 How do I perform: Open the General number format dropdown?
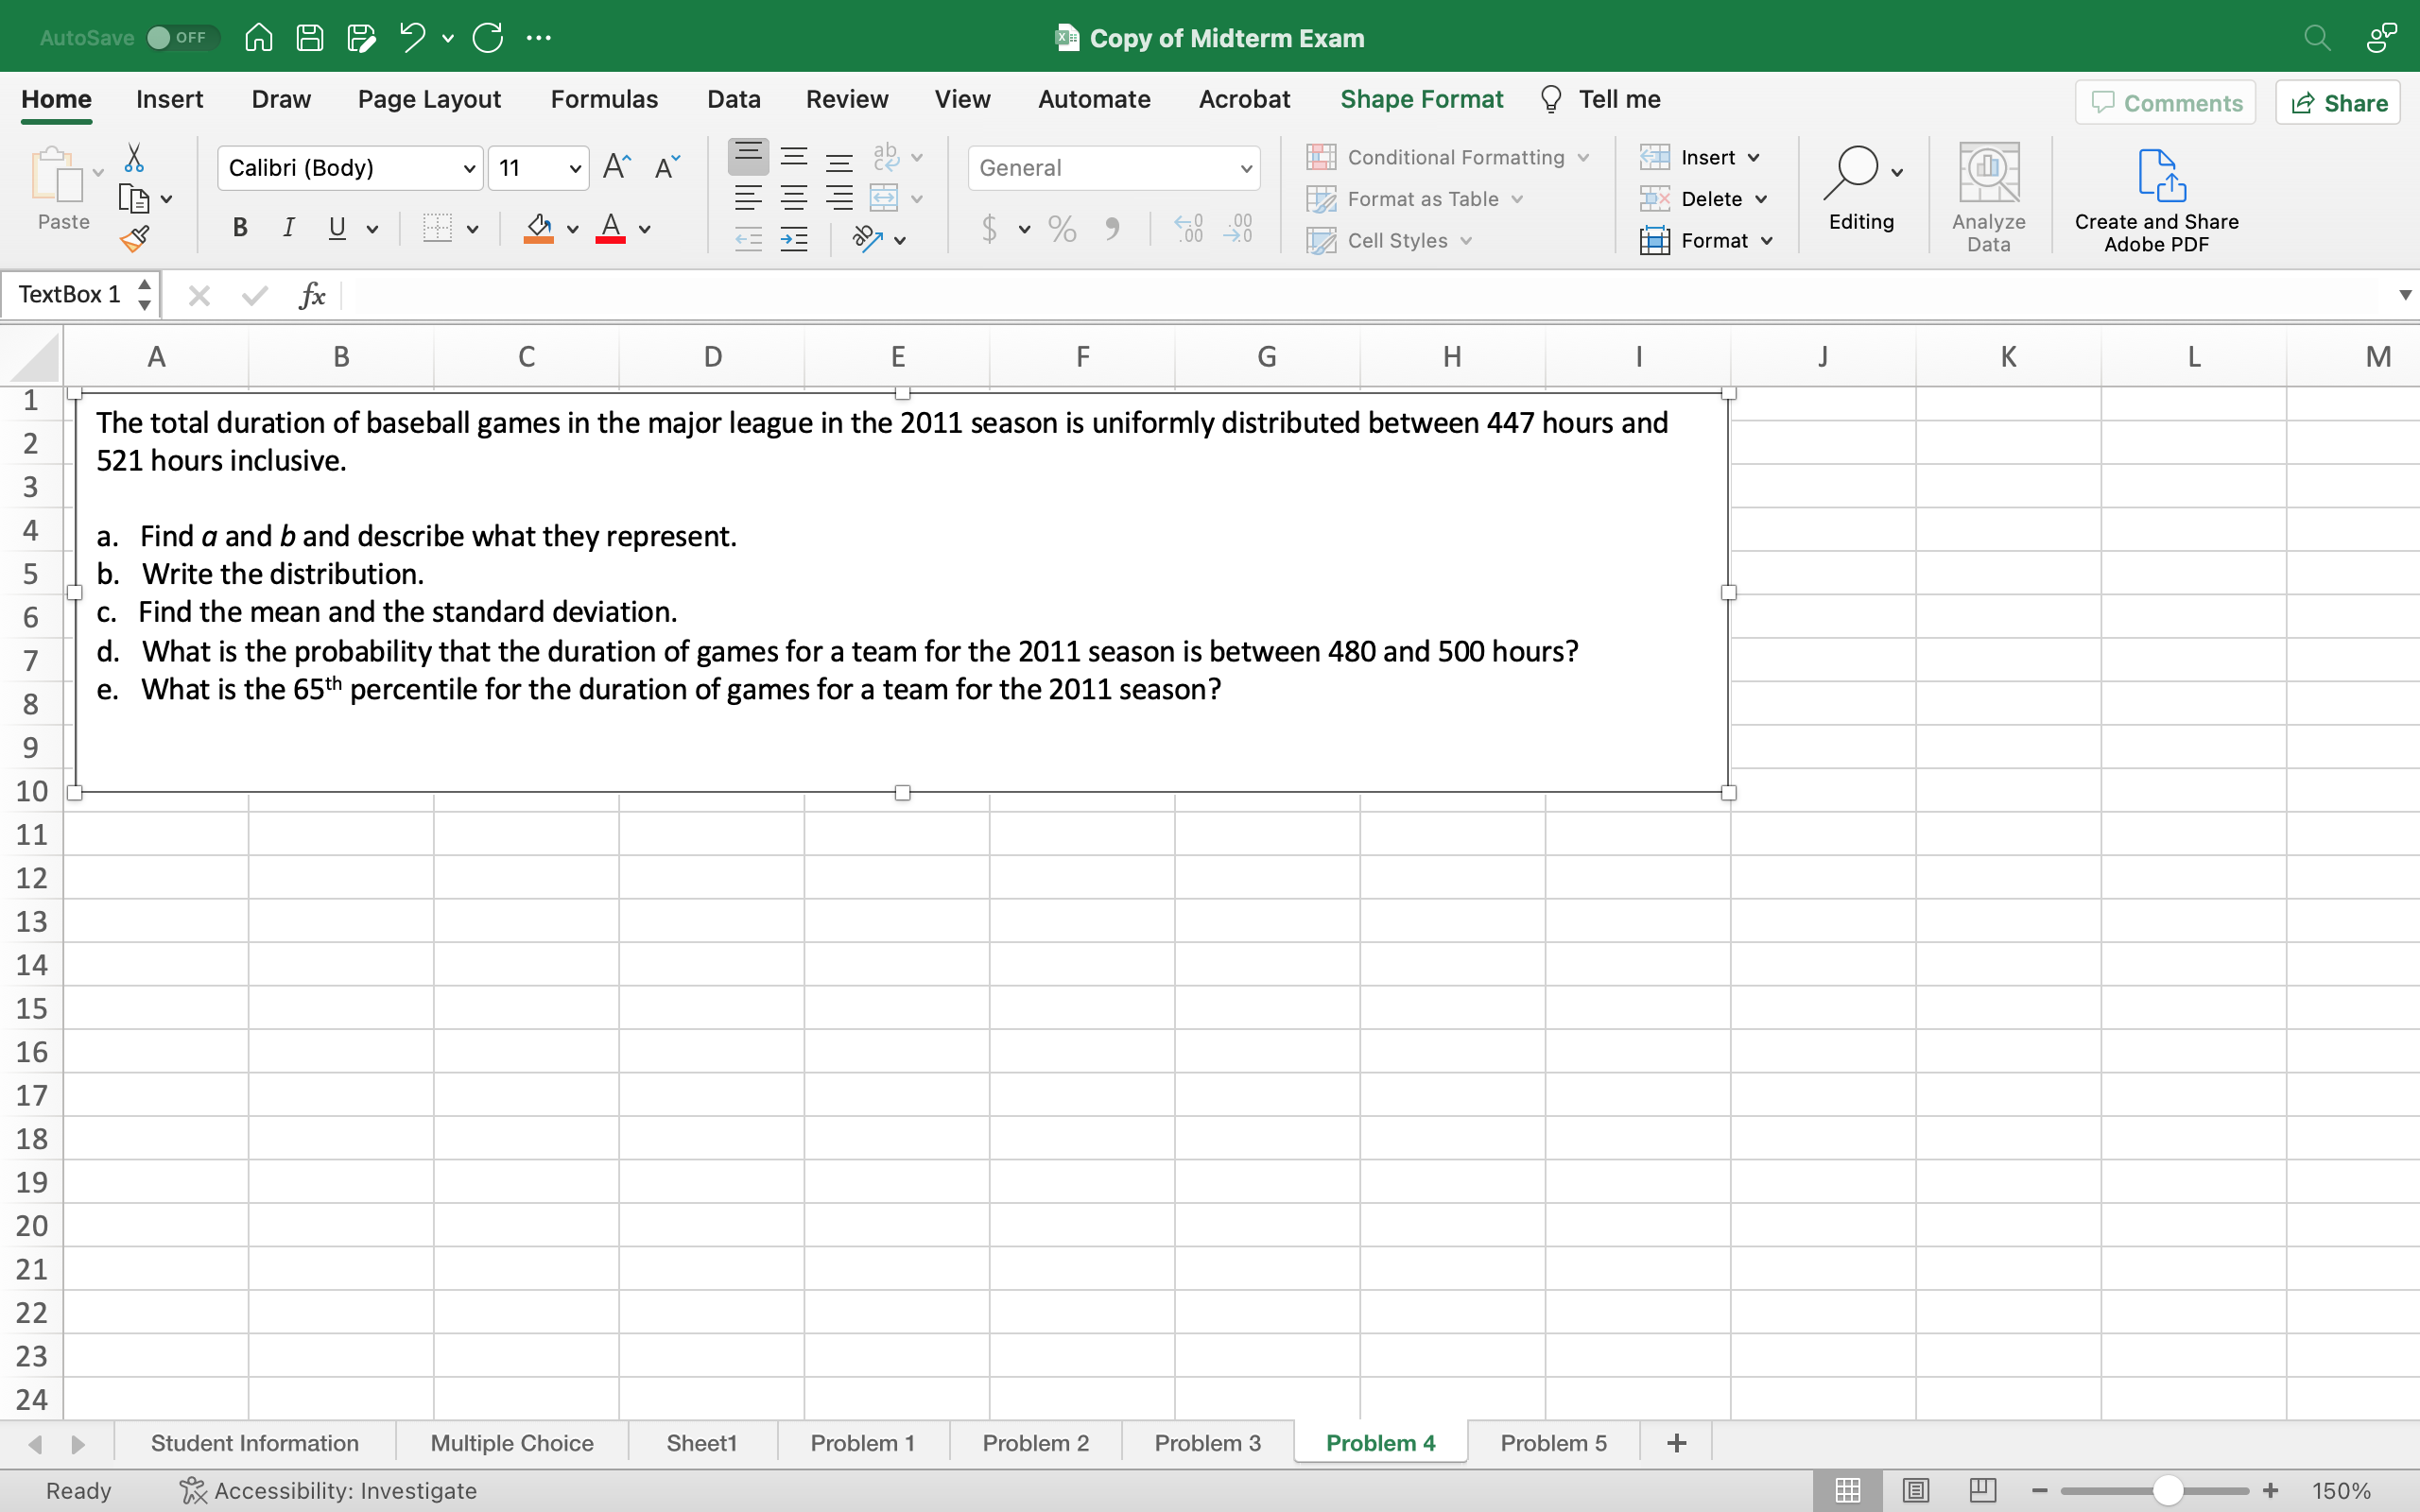(1245, 168)
